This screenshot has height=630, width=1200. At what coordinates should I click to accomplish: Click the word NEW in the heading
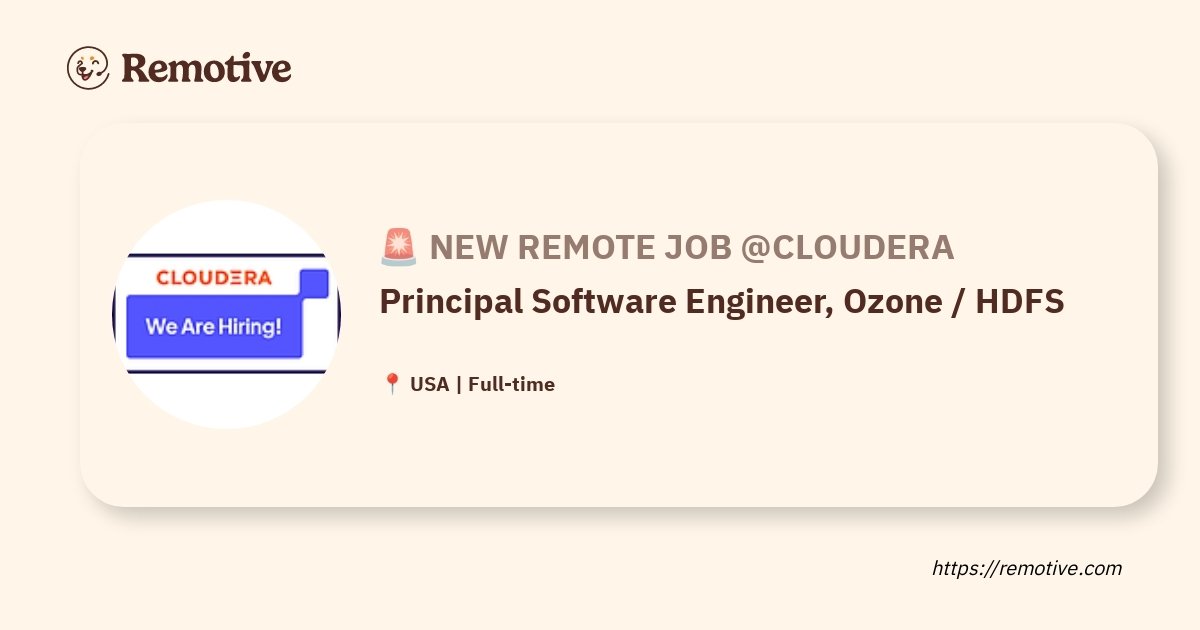[464, 247]
